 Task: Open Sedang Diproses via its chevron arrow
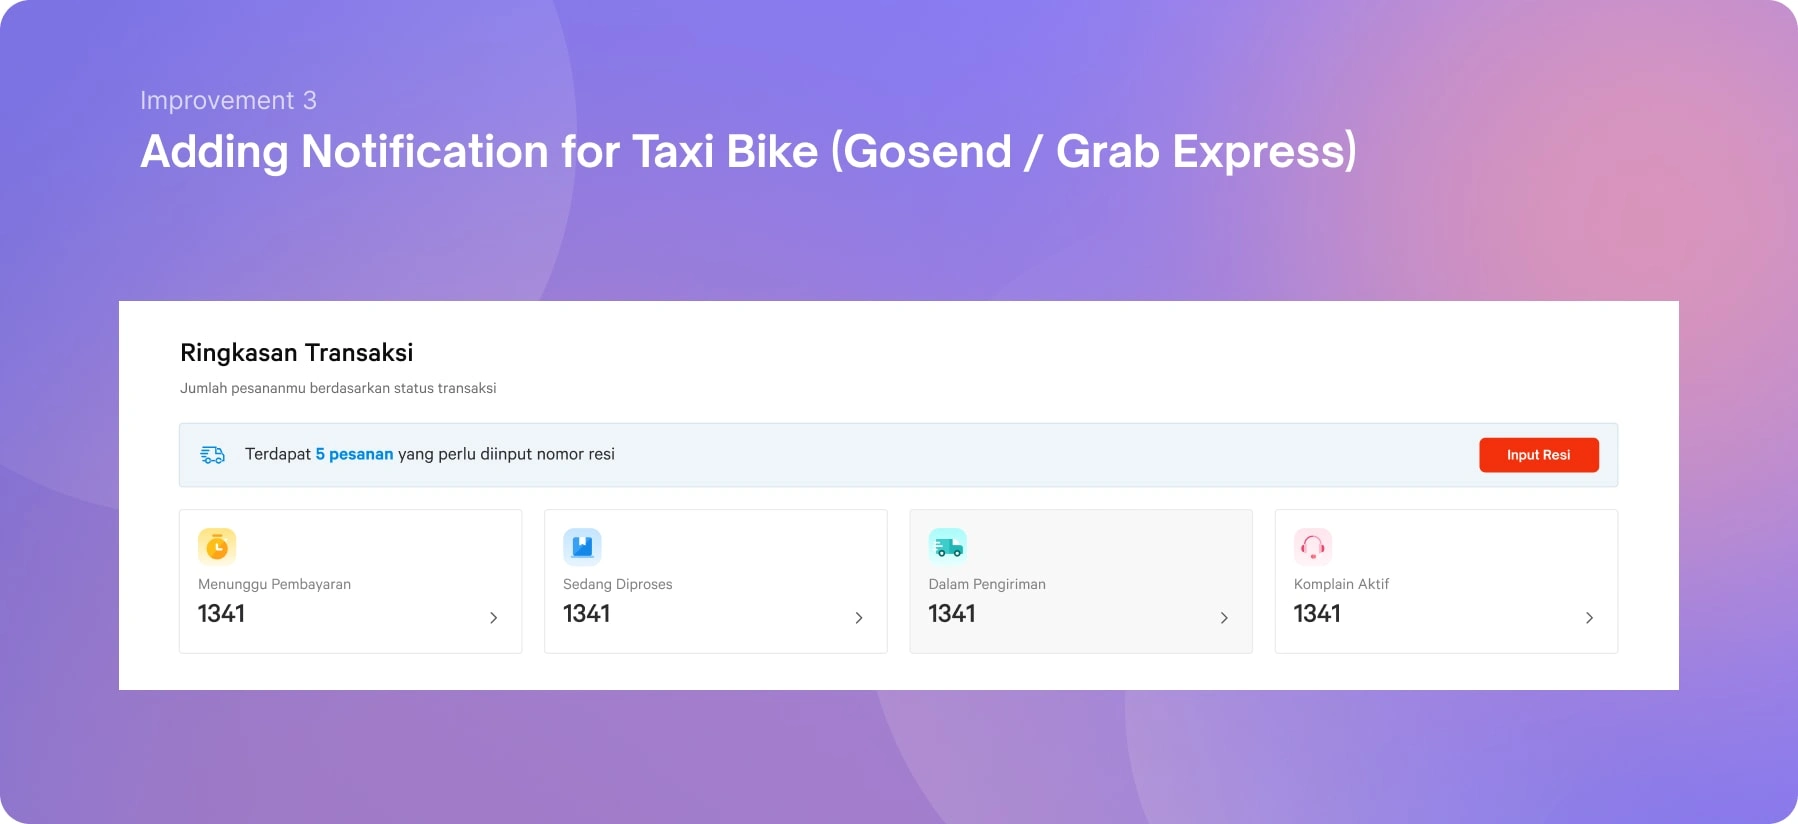(859, 618)
